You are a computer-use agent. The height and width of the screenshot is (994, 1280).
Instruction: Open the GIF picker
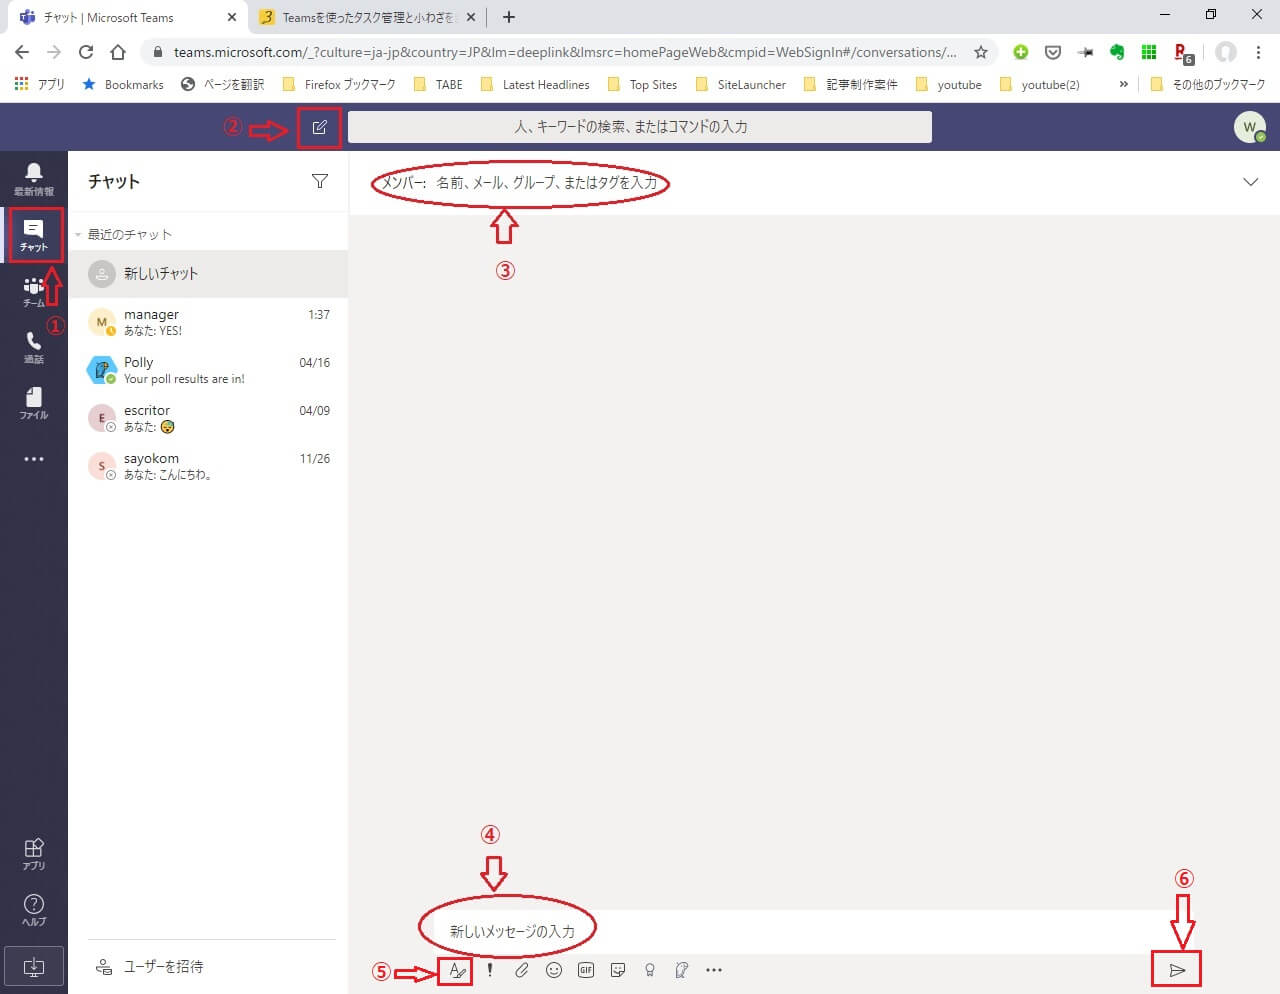586,970
